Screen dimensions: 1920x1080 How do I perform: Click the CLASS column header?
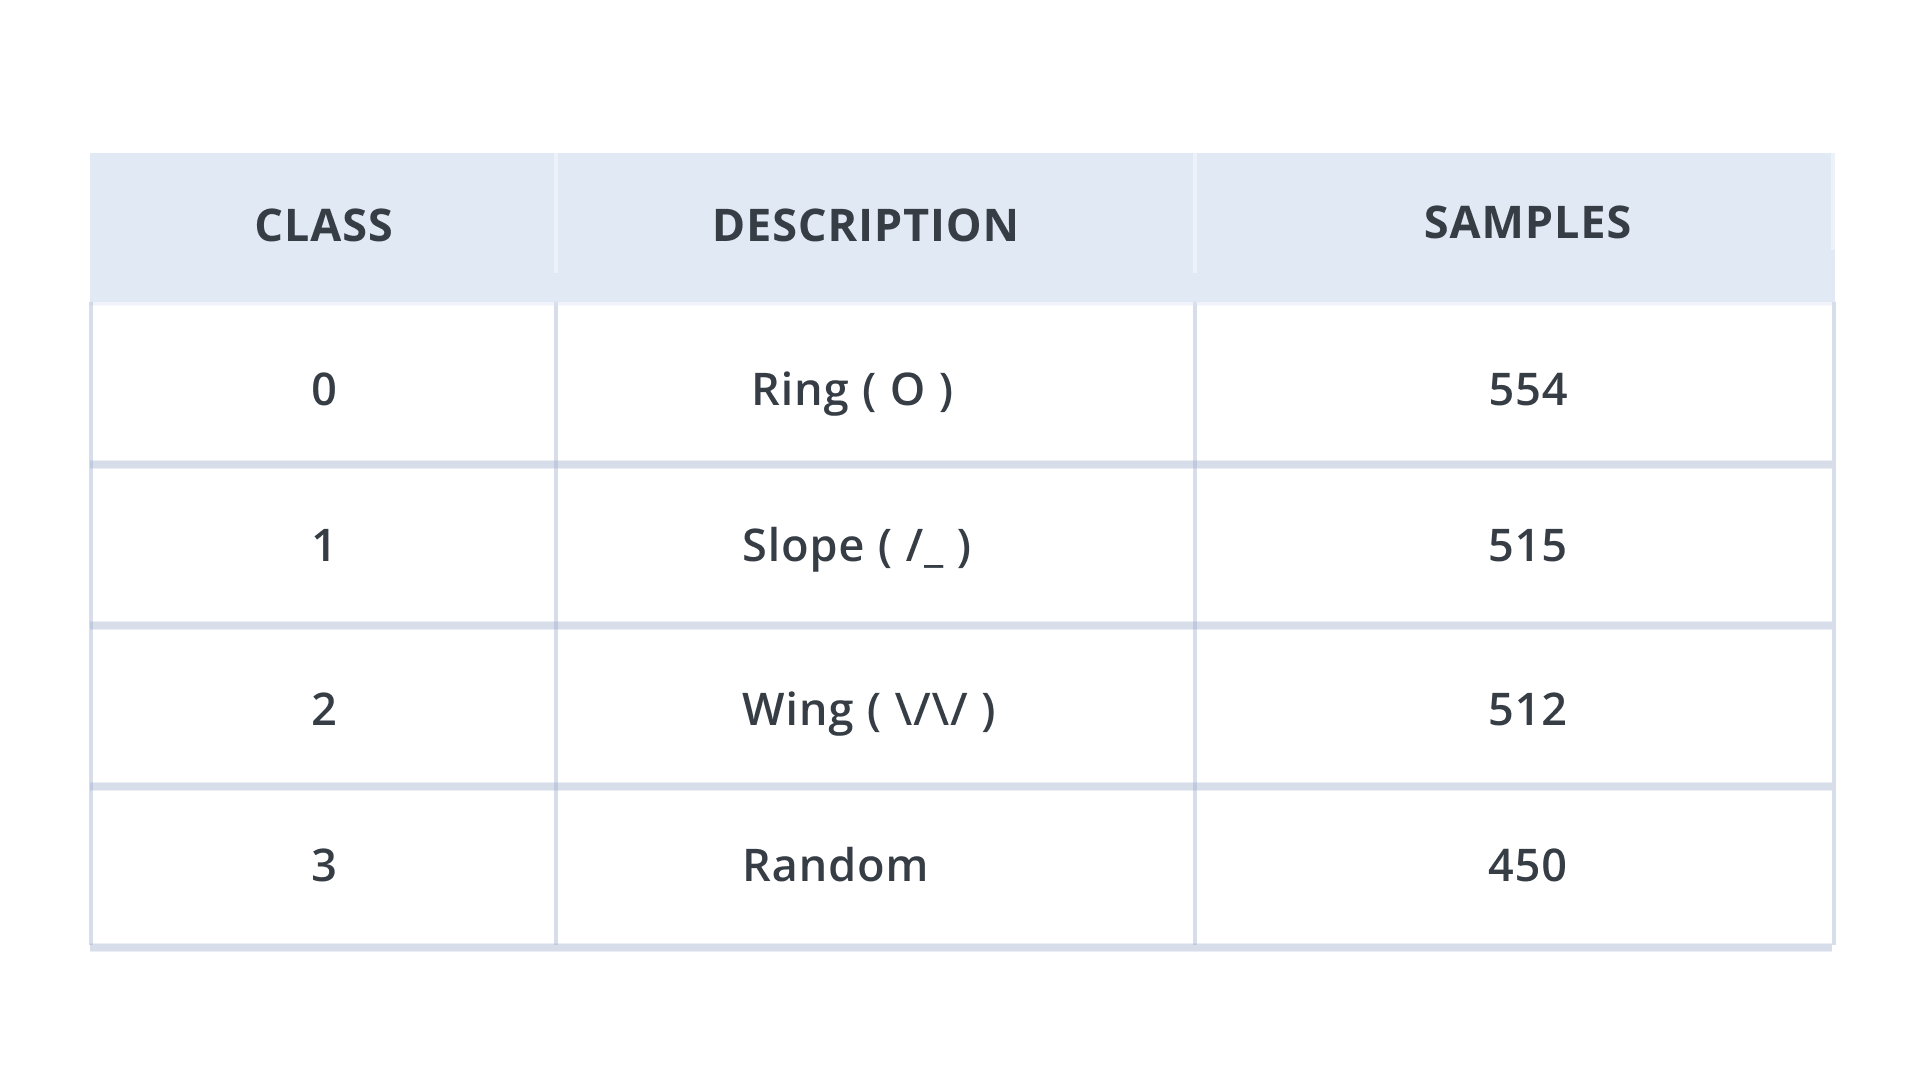pos(323,225)
